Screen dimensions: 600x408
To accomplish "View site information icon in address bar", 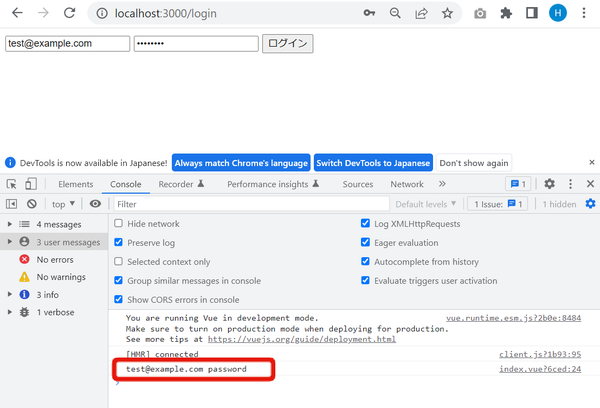I will pos(102,13).
